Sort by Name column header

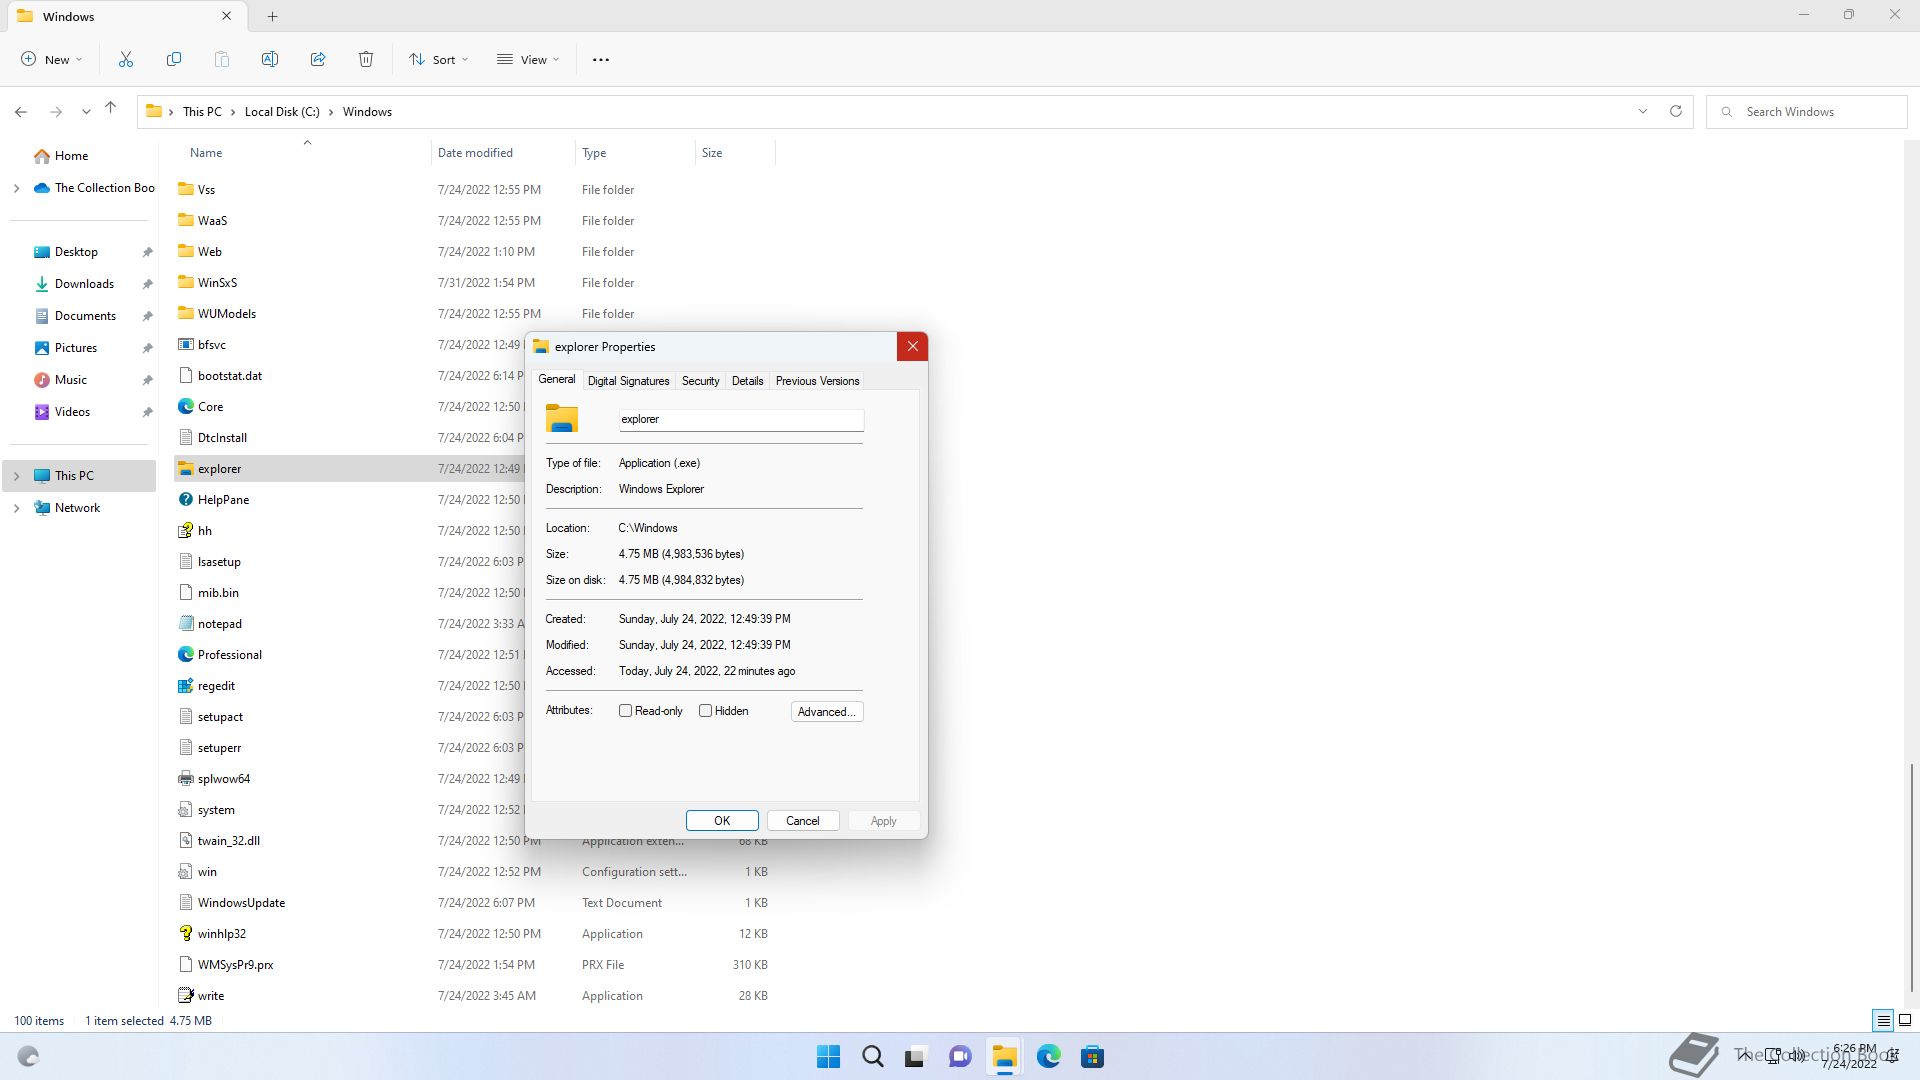tap(206, 153)
